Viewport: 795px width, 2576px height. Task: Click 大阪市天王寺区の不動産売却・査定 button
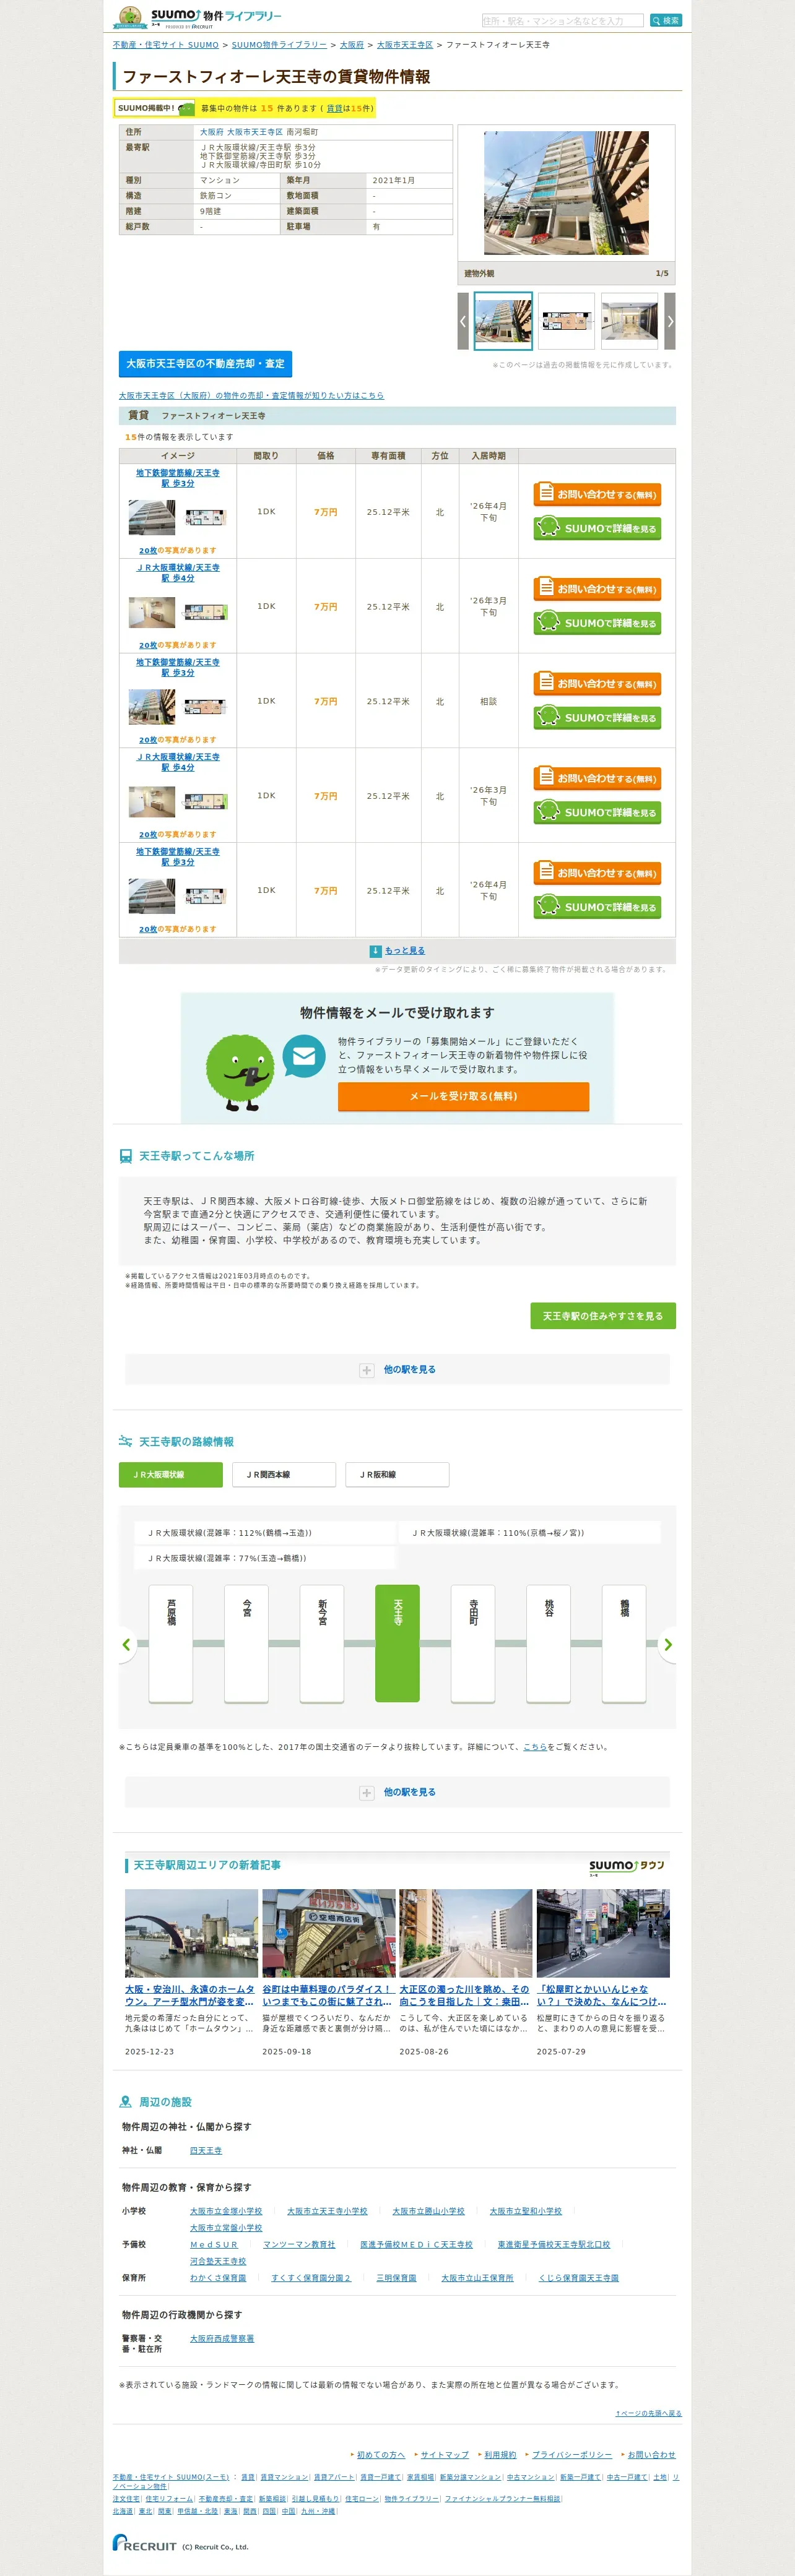click(x=205, y=364)
